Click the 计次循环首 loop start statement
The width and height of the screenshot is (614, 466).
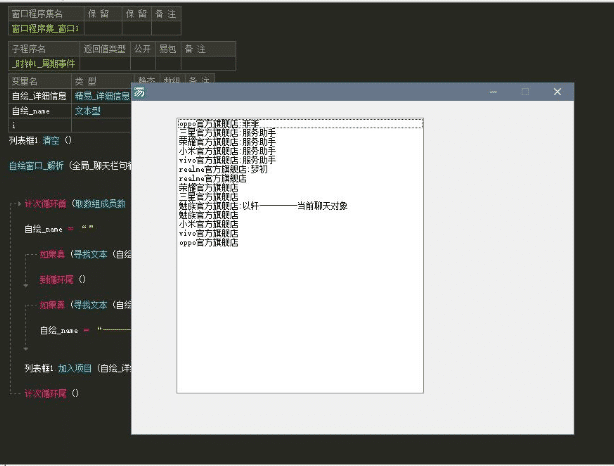[x=45, y=204]
